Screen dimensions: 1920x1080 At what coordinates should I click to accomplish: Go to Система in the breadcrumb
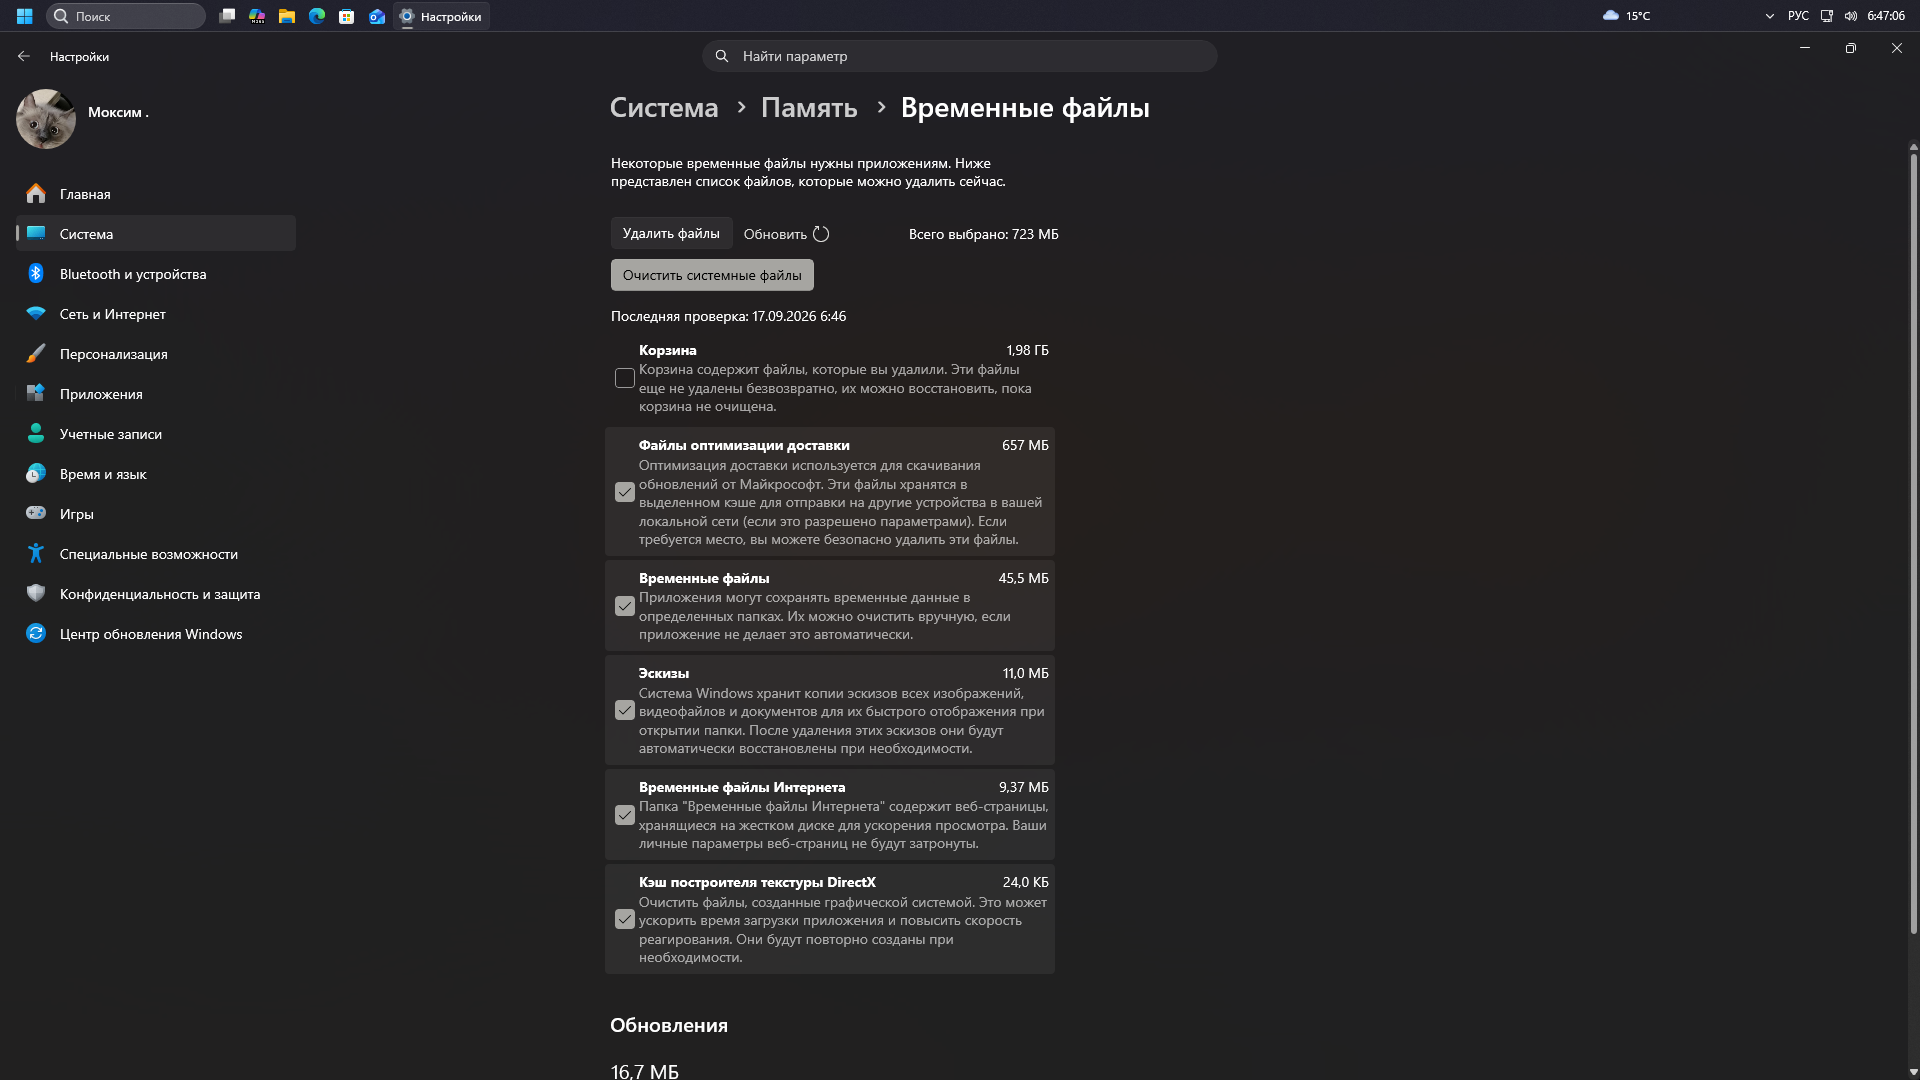coord(664,108)
